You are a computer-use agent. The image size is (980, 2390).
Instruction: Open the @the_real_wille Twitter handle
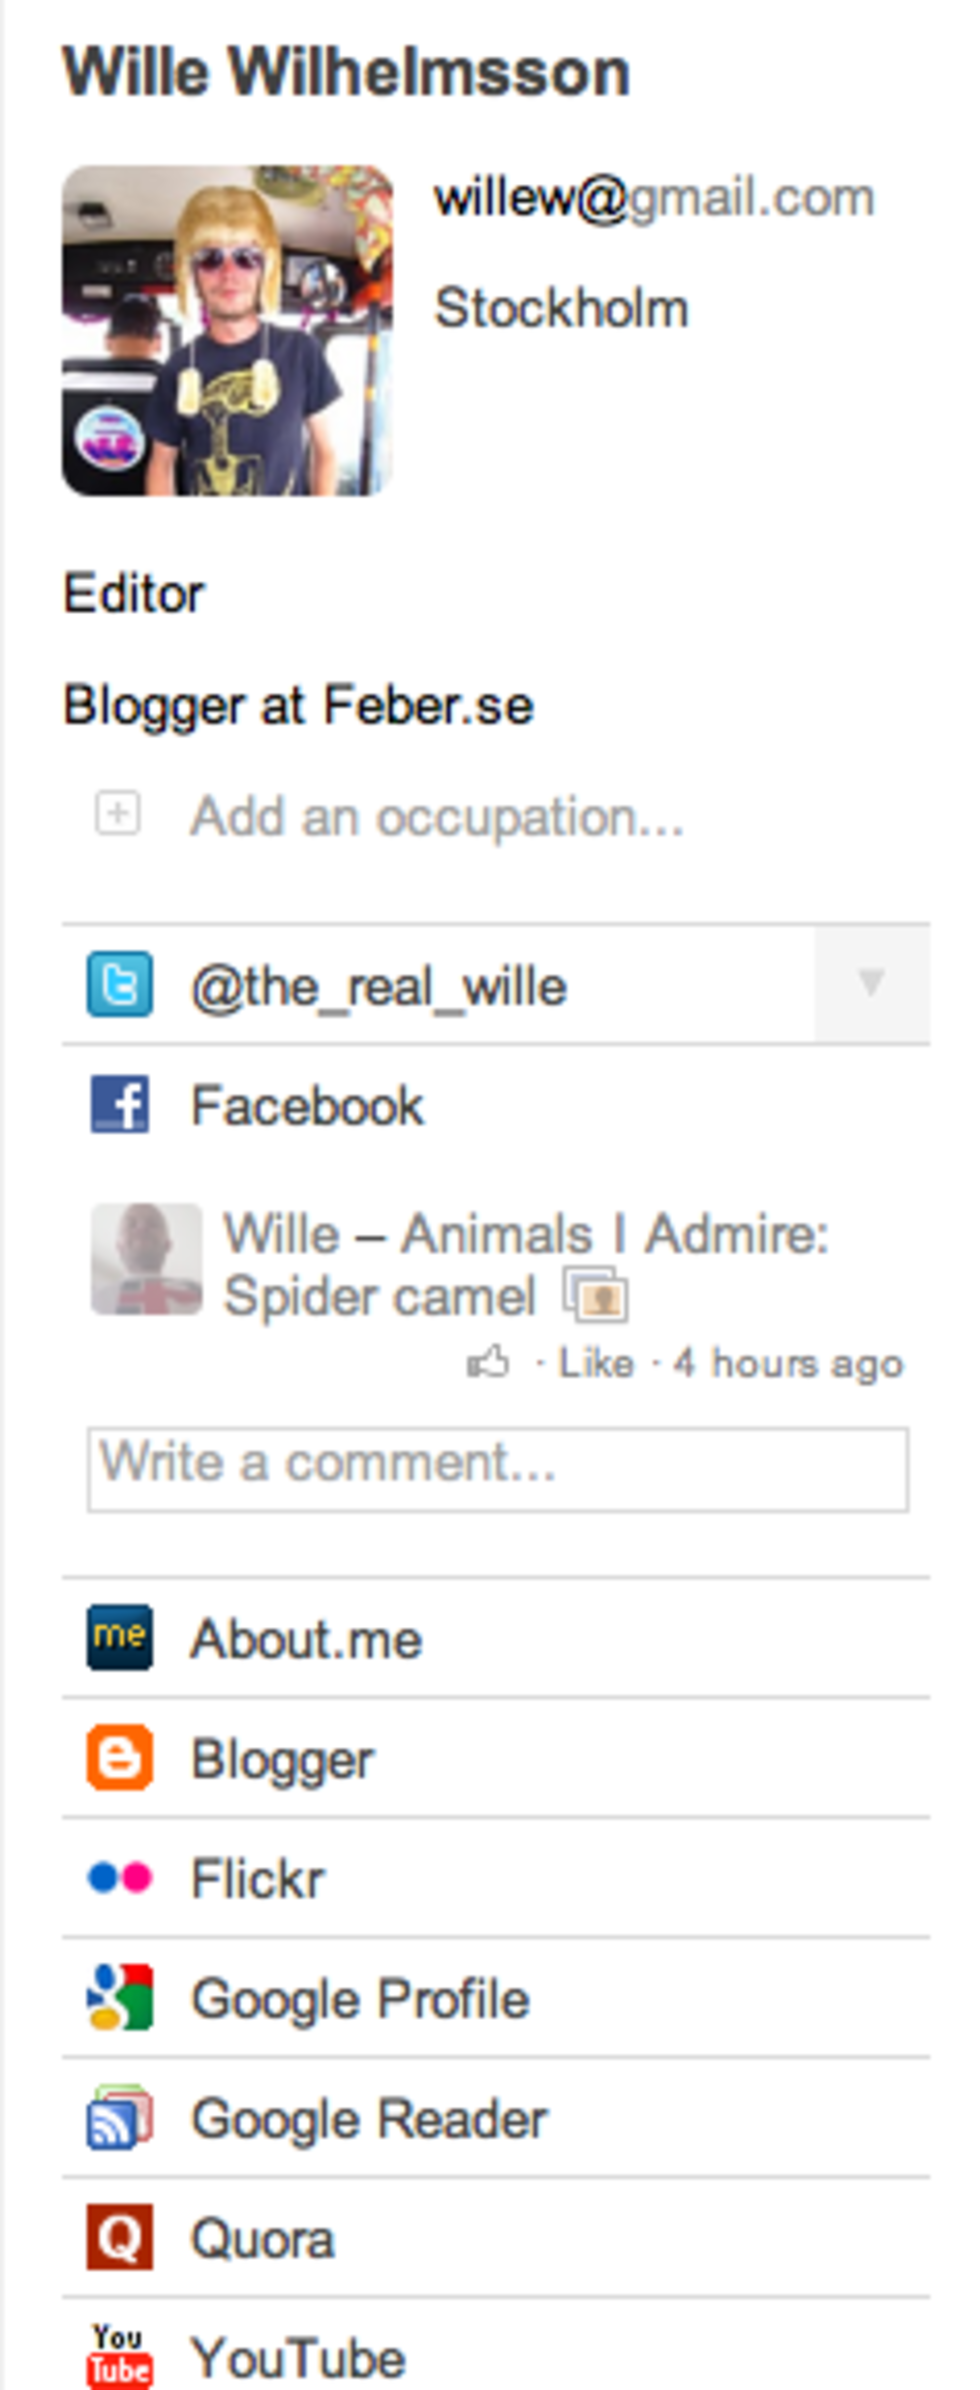pos(379,987)
